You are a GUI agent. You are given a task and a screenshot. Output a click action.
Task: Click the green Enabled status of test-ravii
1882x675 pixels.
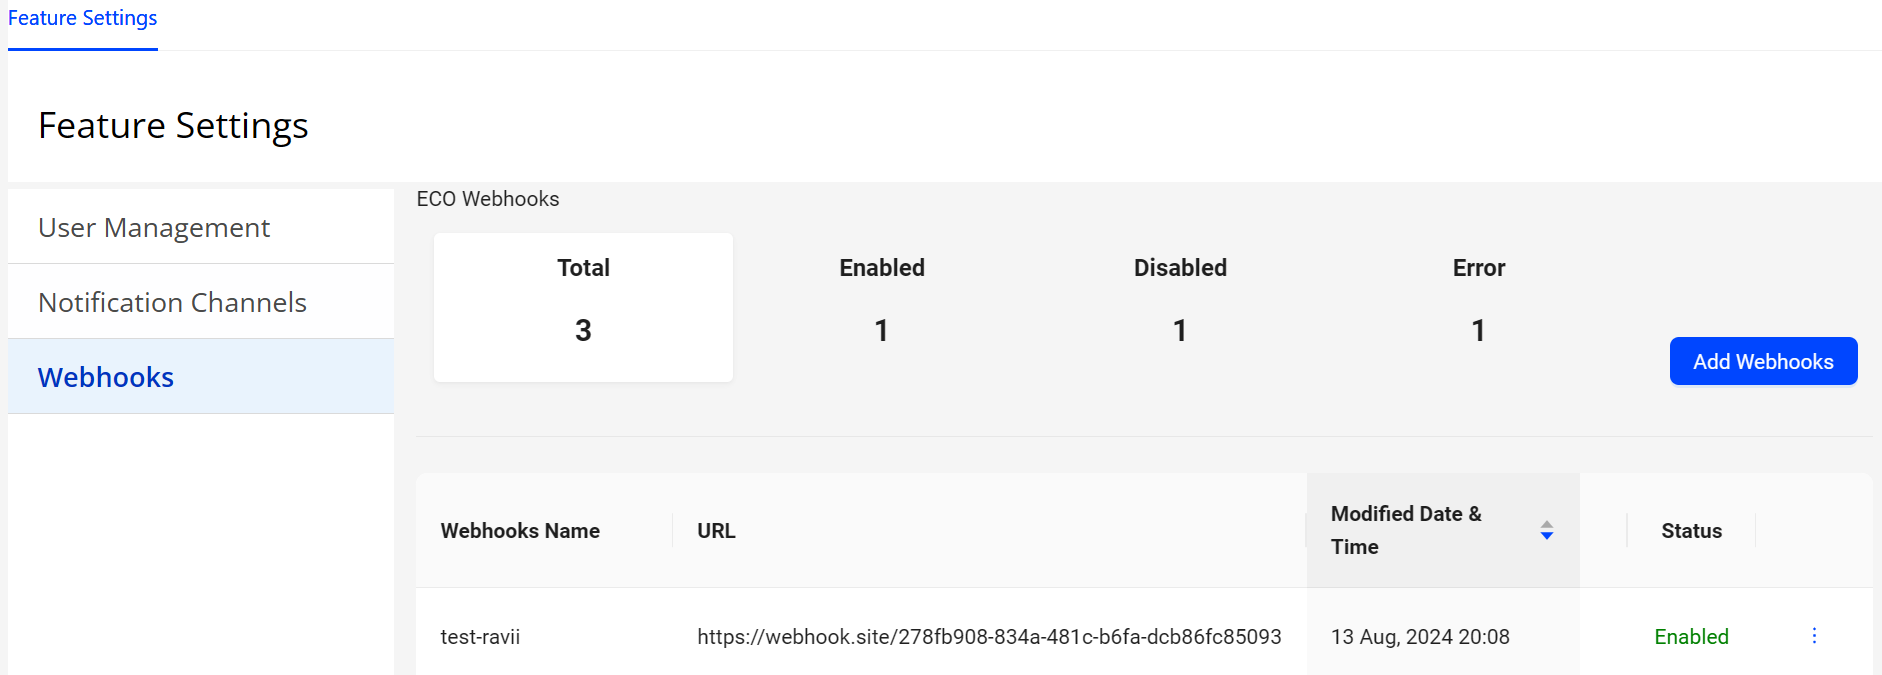[1691, 637]
